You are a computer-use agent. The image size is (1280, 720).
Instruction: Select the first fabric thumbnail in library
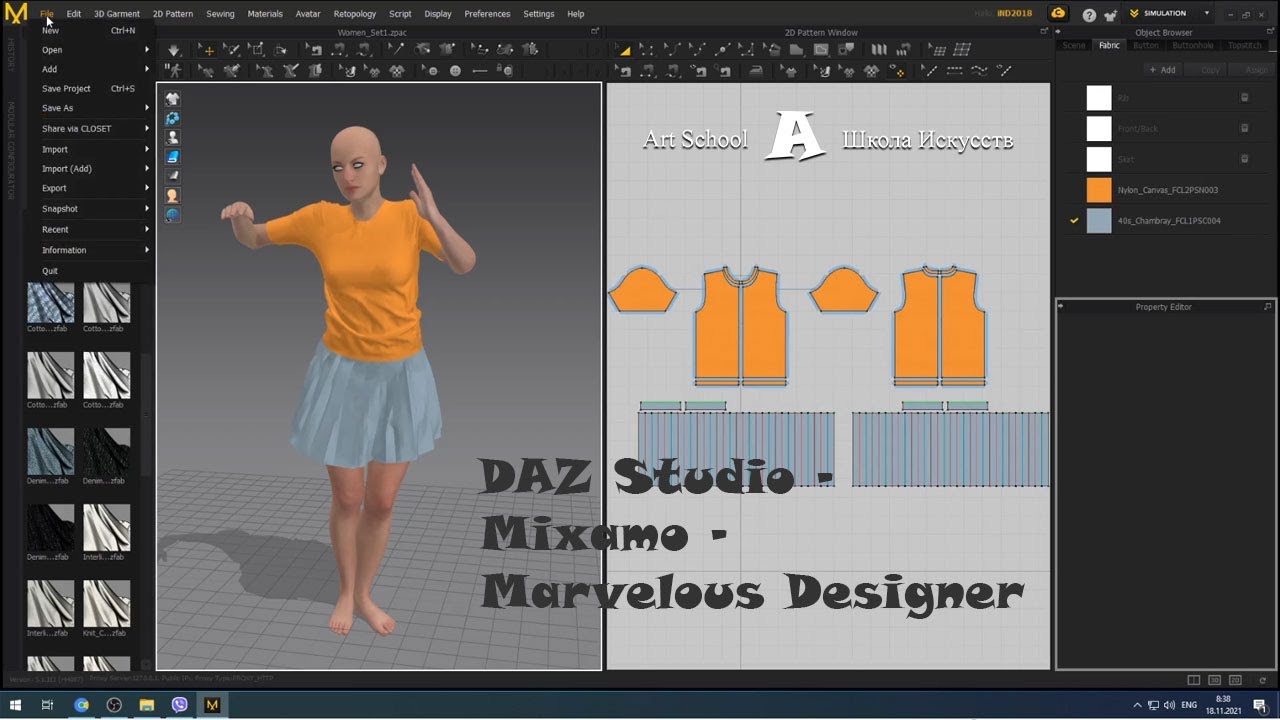[x=50, y=302]
